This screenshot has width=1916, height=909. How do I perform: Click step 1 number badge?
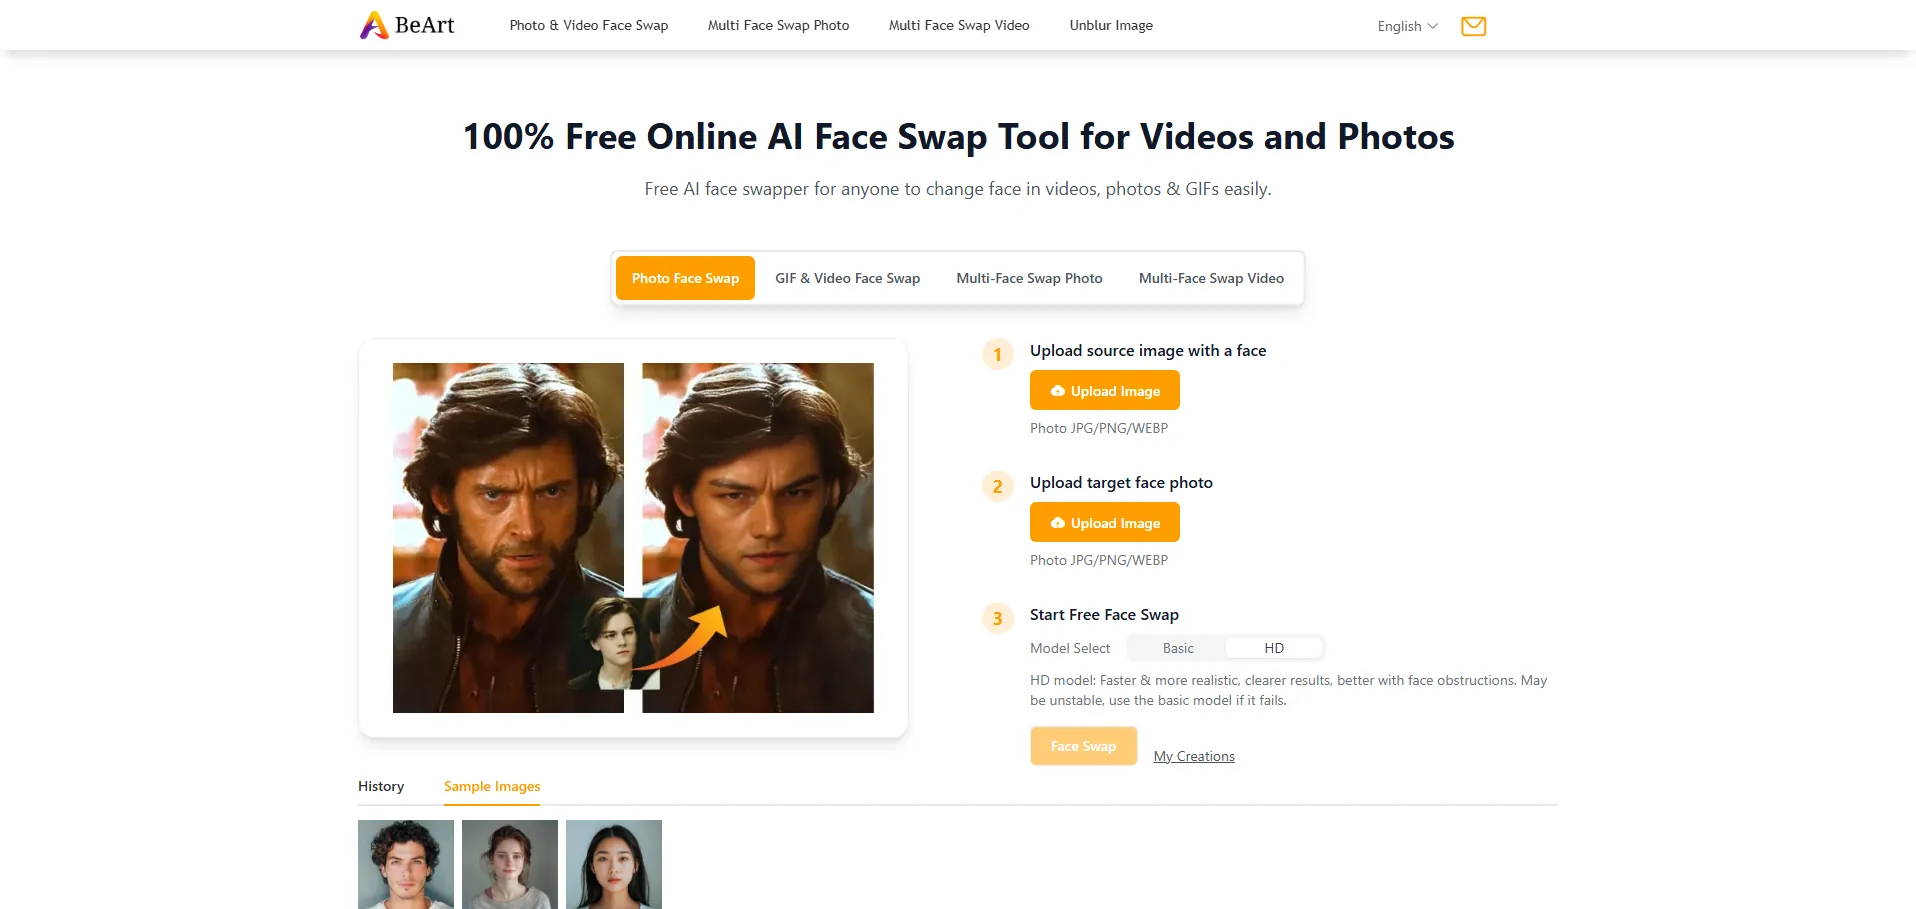pyautogui.click(x=997, y=355)
